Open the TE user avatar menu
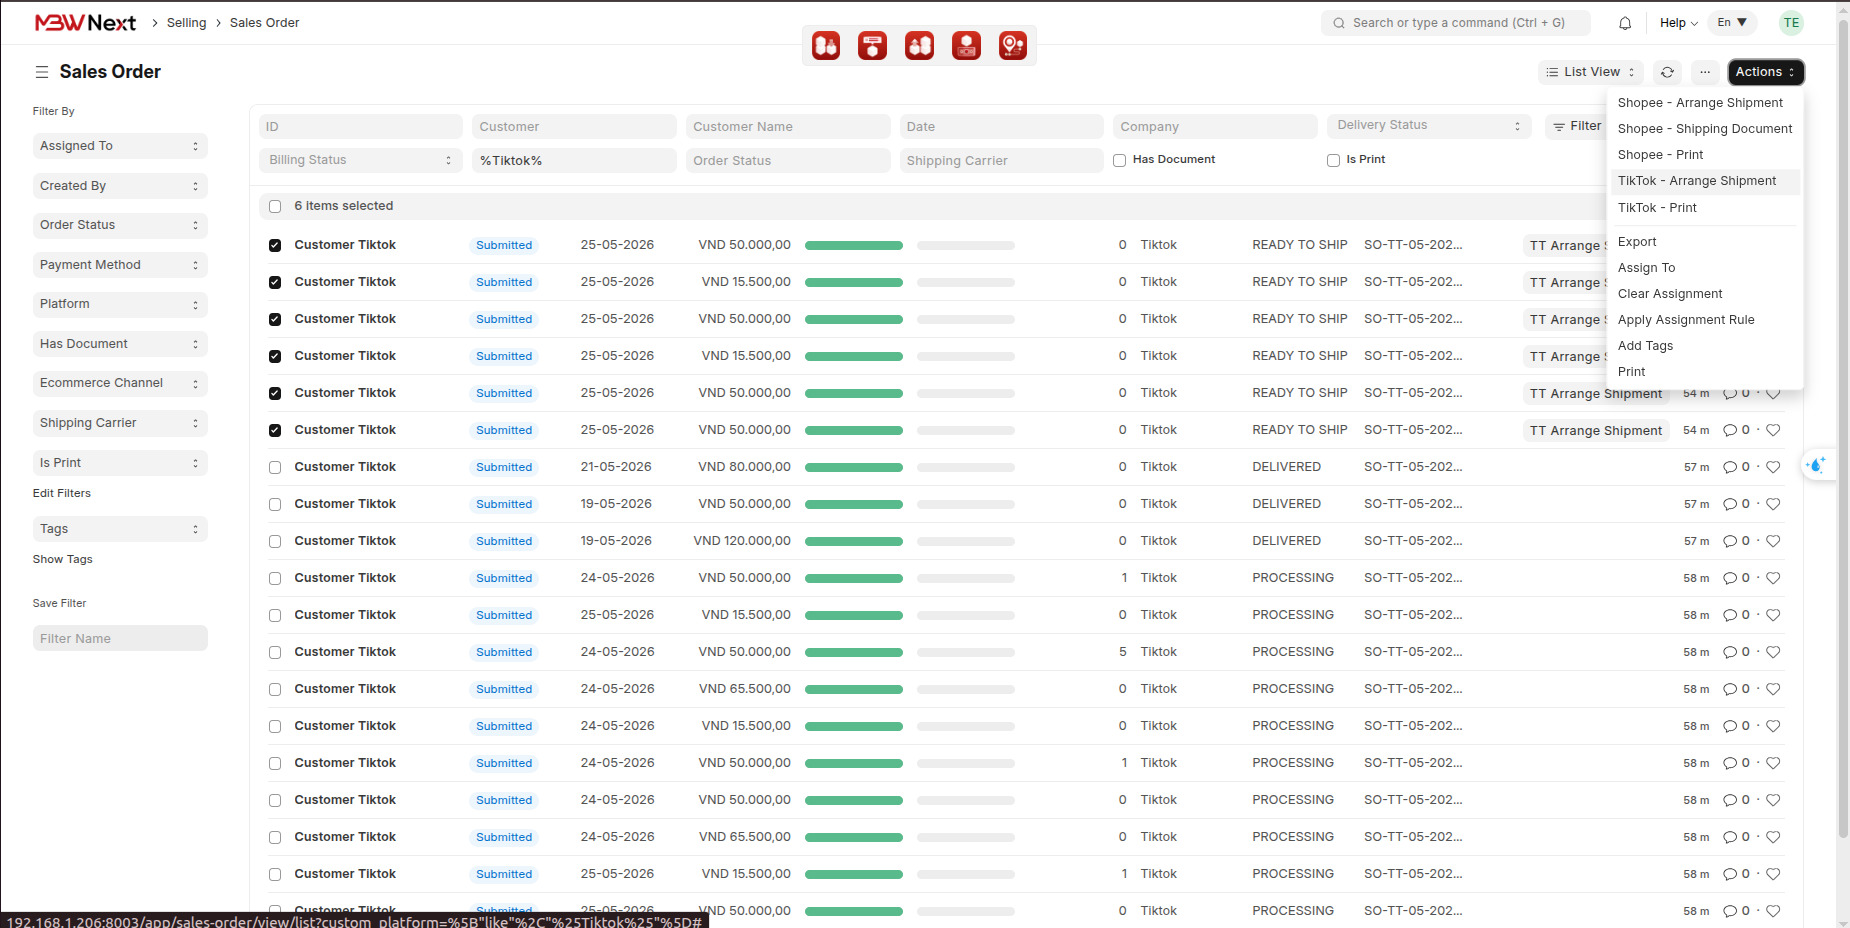The image size is (1850, 928). pyautogui.click(x=1791, y=23)
